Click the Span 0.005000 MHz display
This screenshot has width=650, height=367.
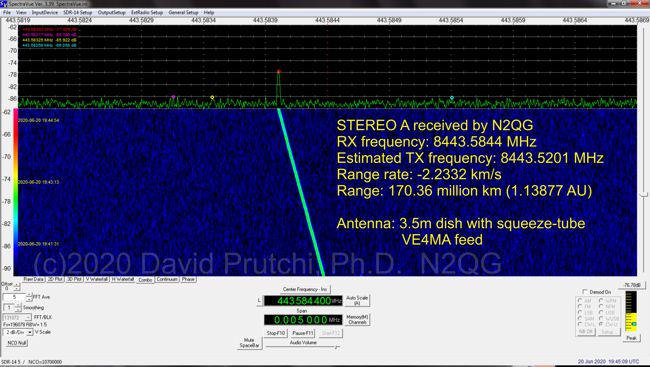click(x=303, y=320)
